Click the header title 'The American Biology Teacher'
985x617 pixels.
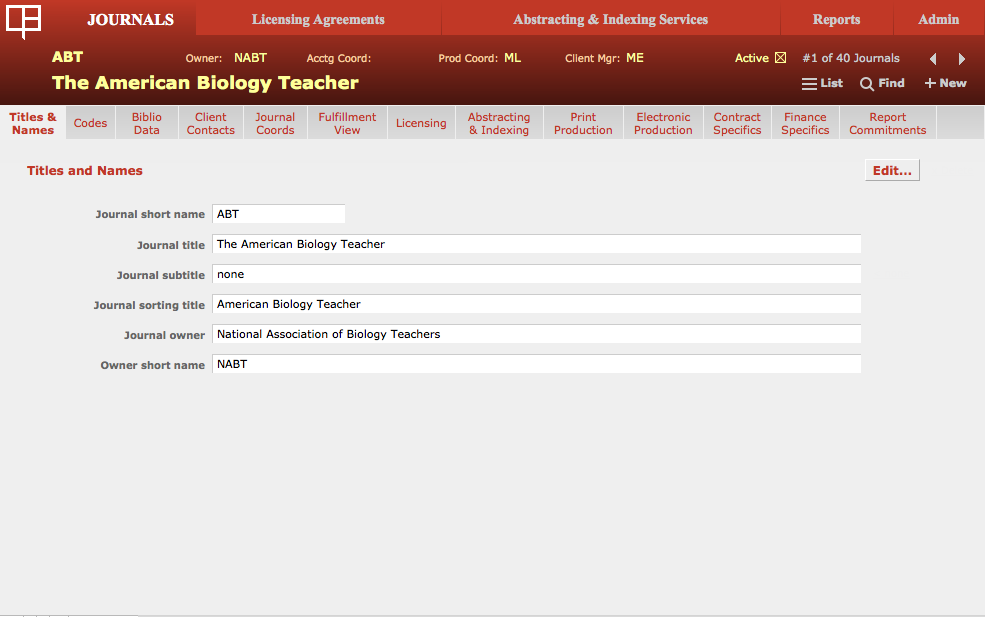coord(205,83)
